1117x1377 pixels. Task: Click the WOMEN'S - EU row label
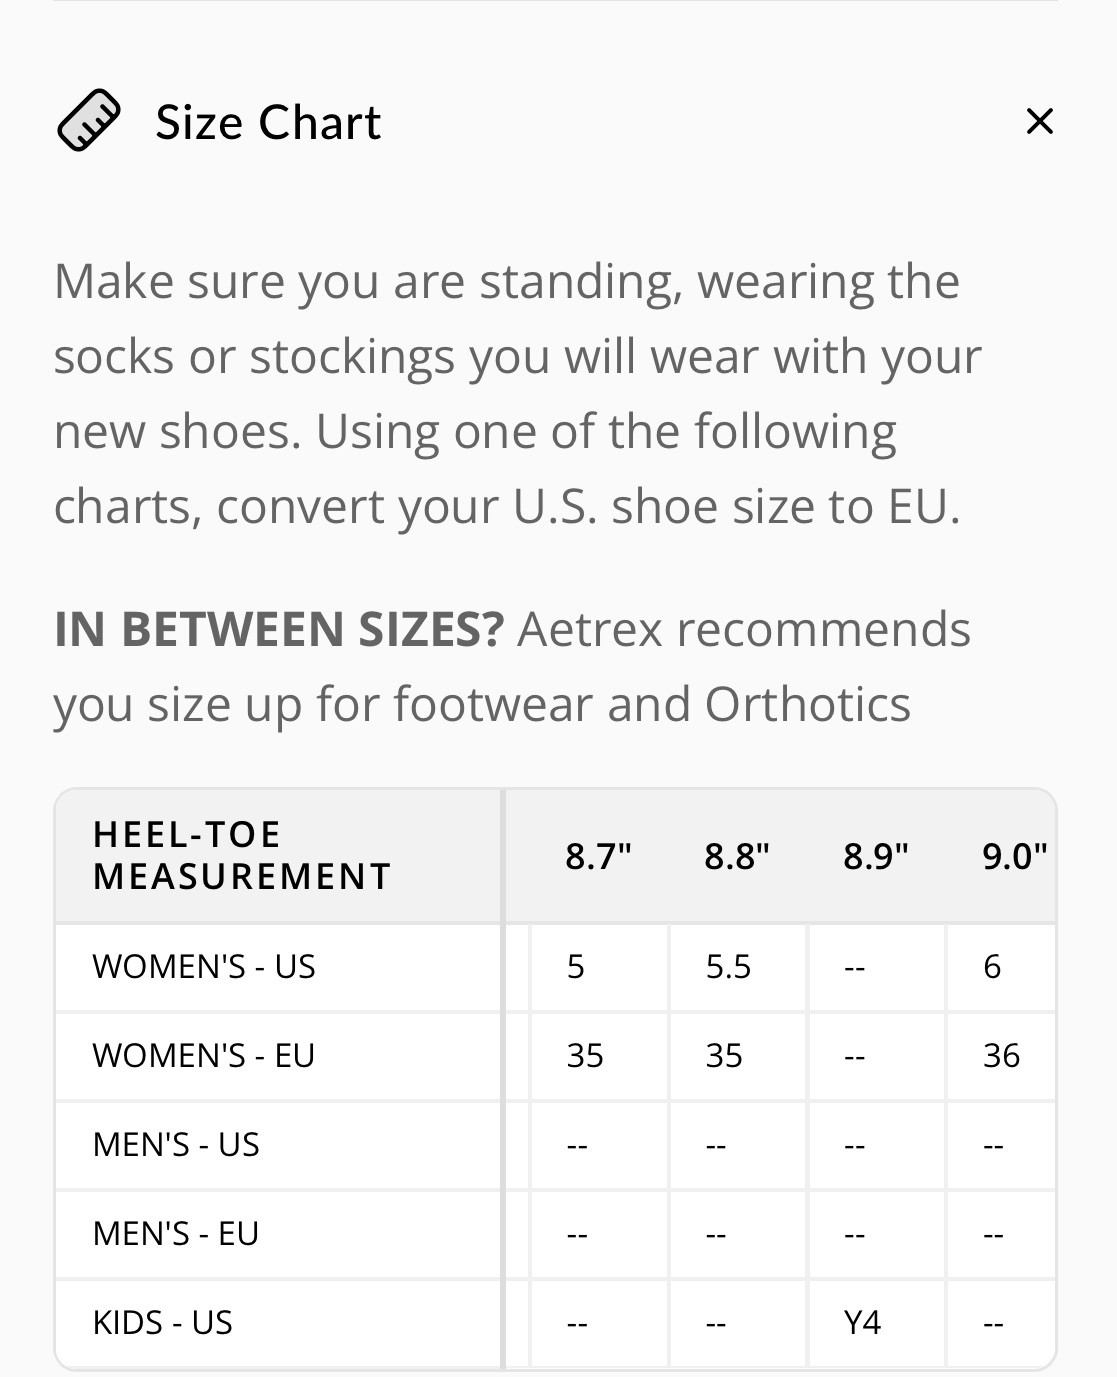[x=204, y=1056]
